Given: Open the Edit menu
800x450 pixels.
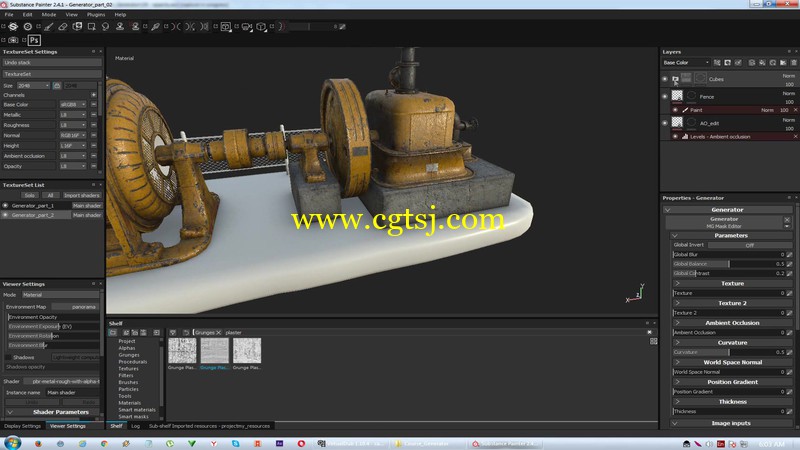Looking at the screenshot, I should pyautogui.click(x=28, y=15).
